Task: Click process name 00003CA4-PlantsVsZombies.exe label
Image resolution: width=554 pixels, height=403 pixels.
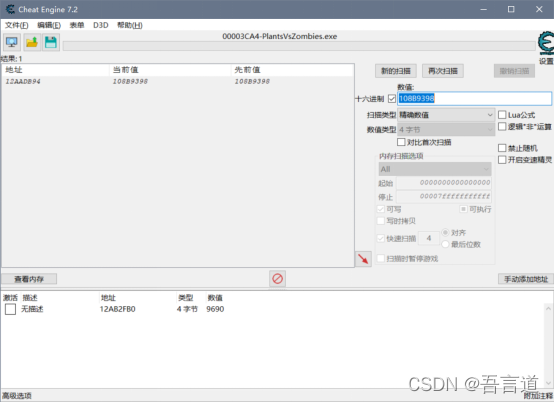Action: click(279, 36)
